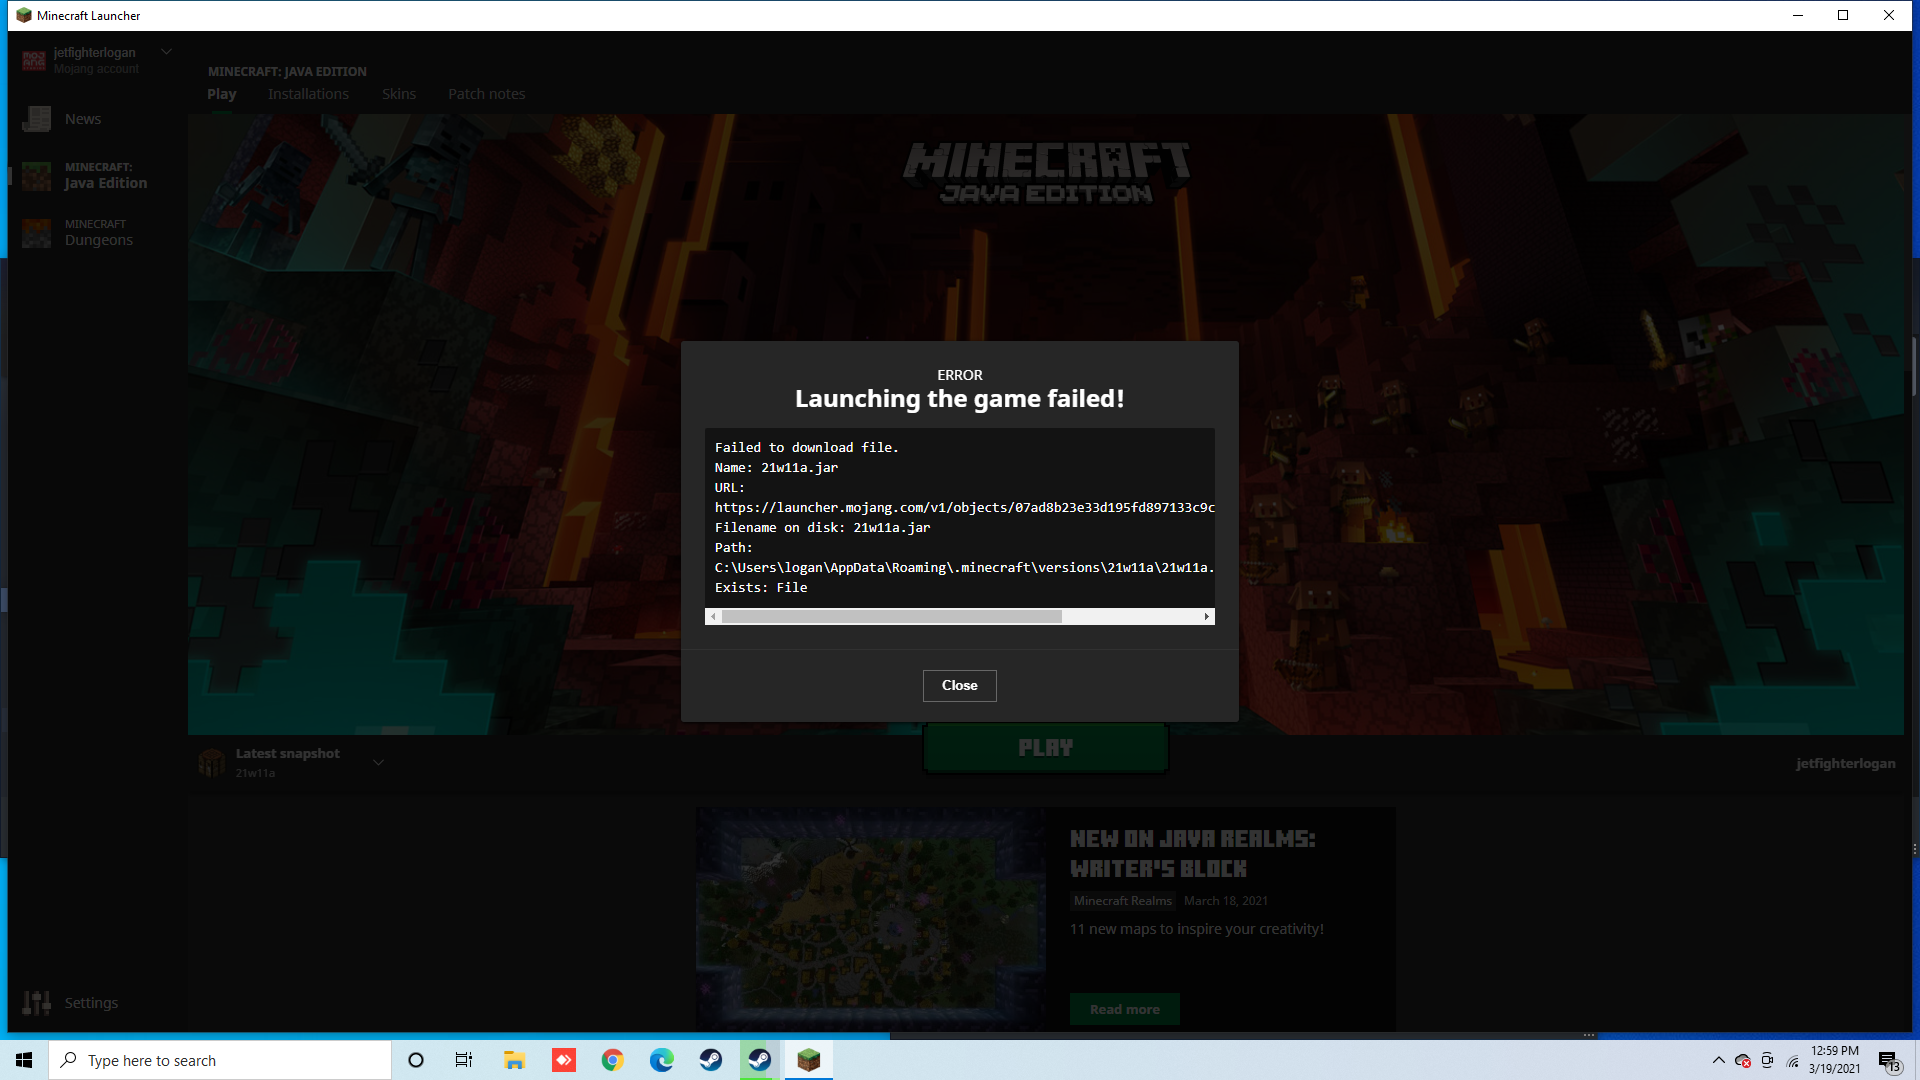
Task: Click Read more on Realms article
Action: 1124,1009
